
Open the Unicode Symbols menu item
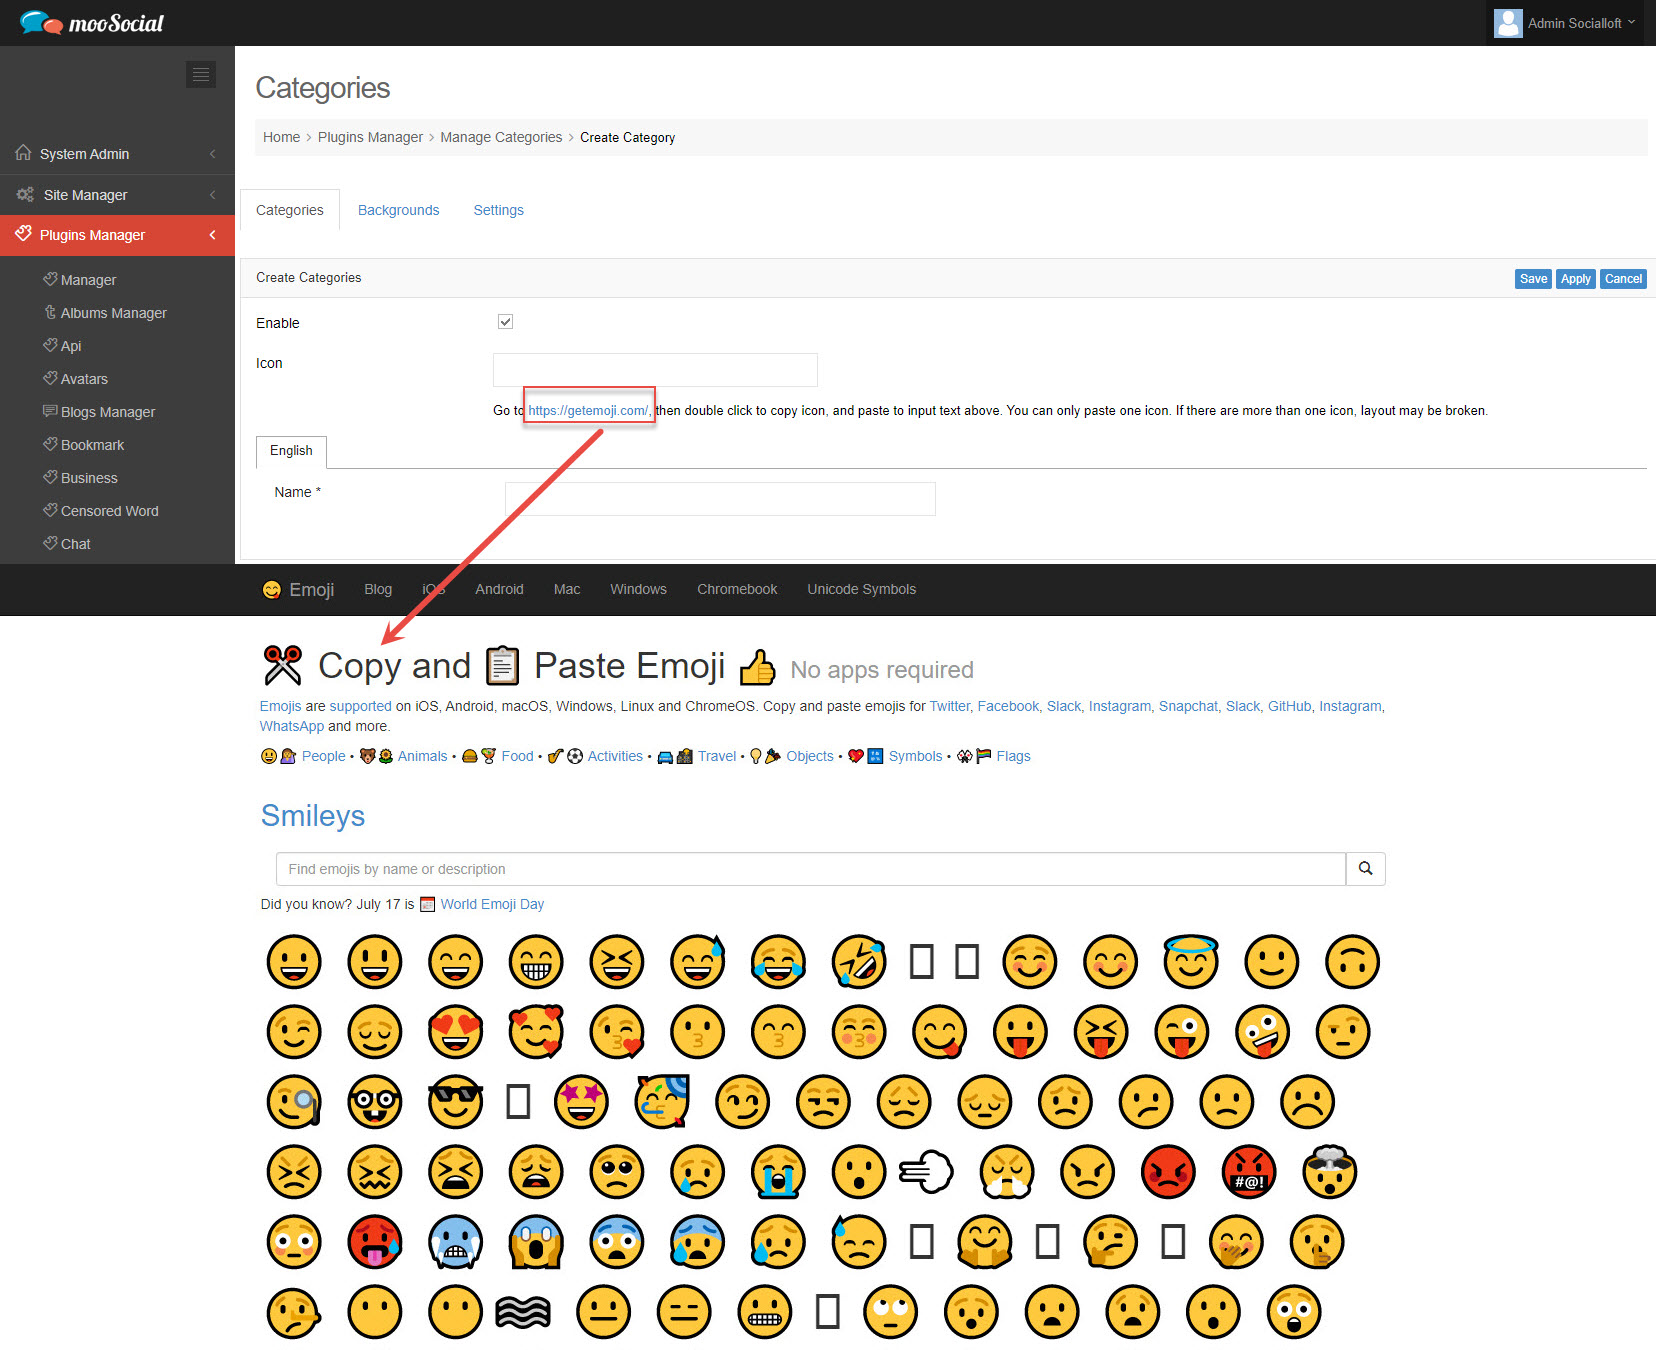click(861, 589)
